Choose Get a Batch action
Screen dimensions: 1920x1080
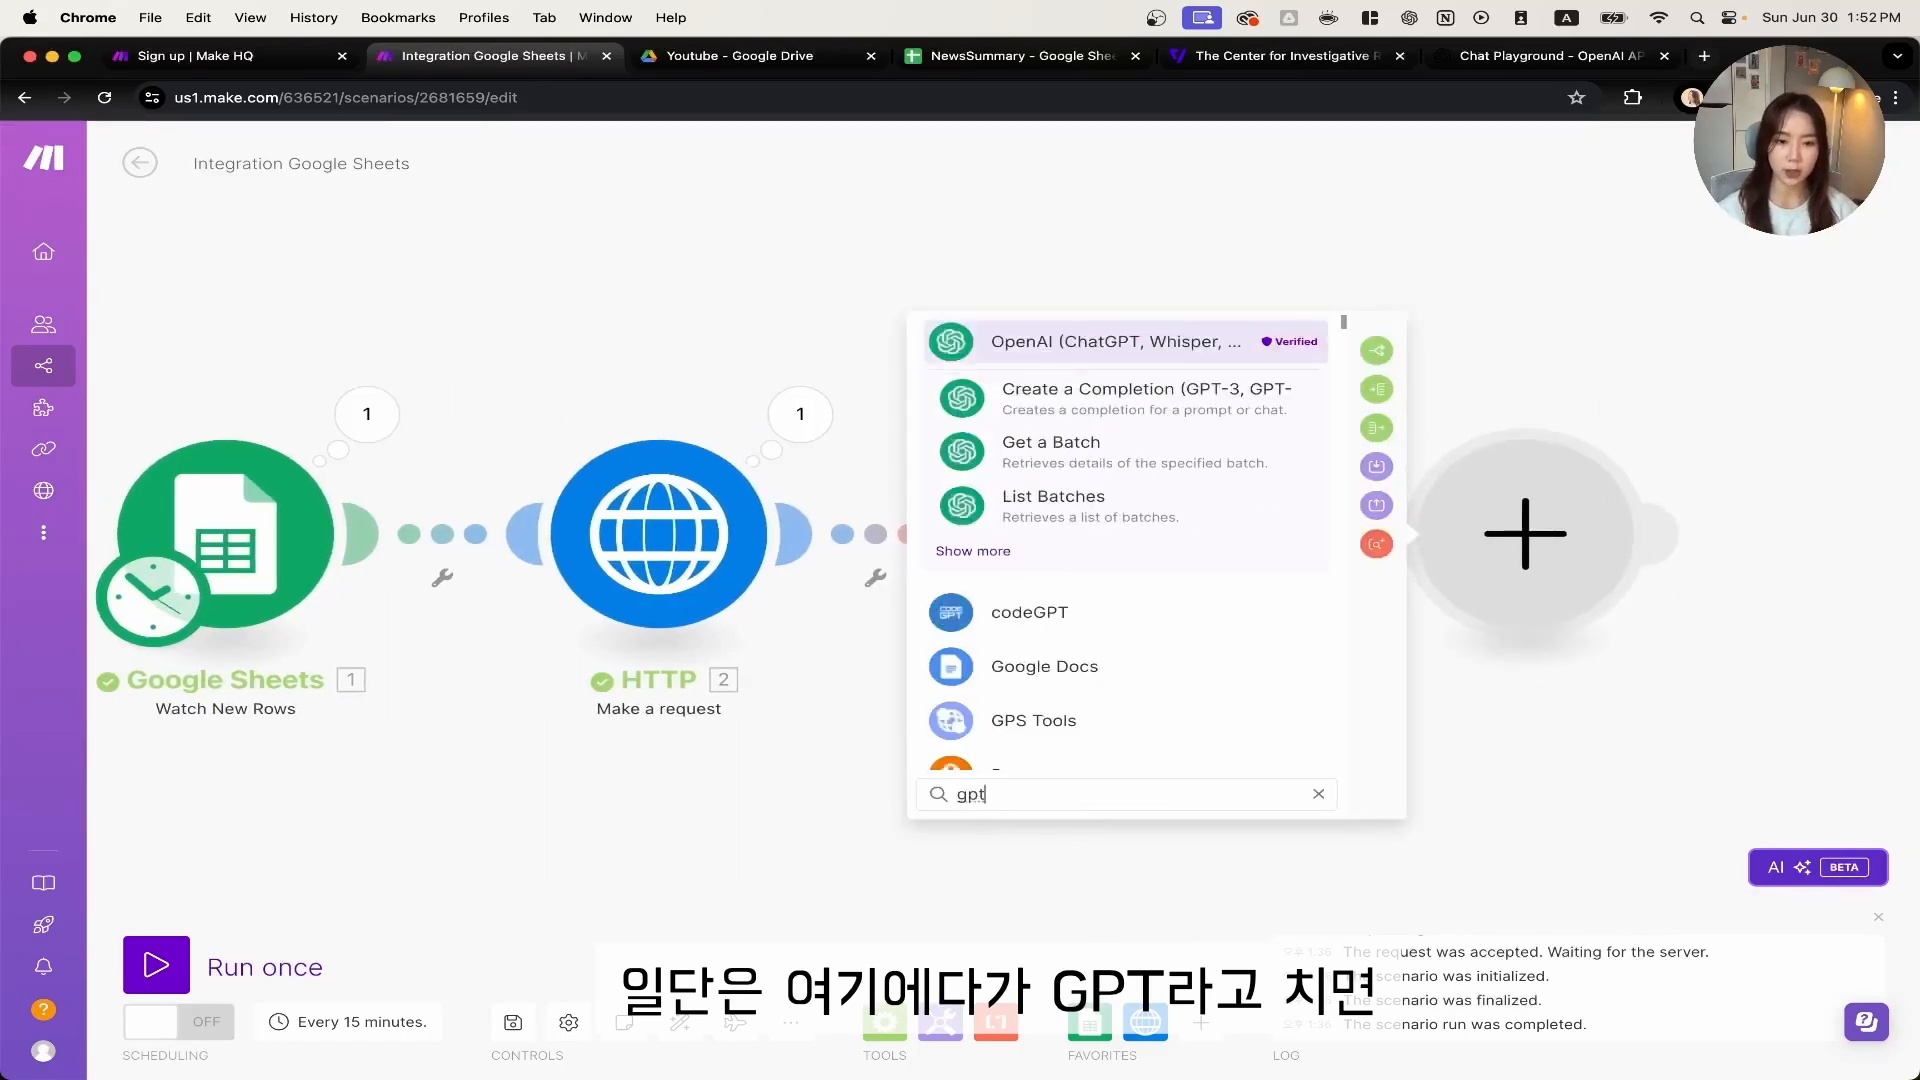point(1127,452)
